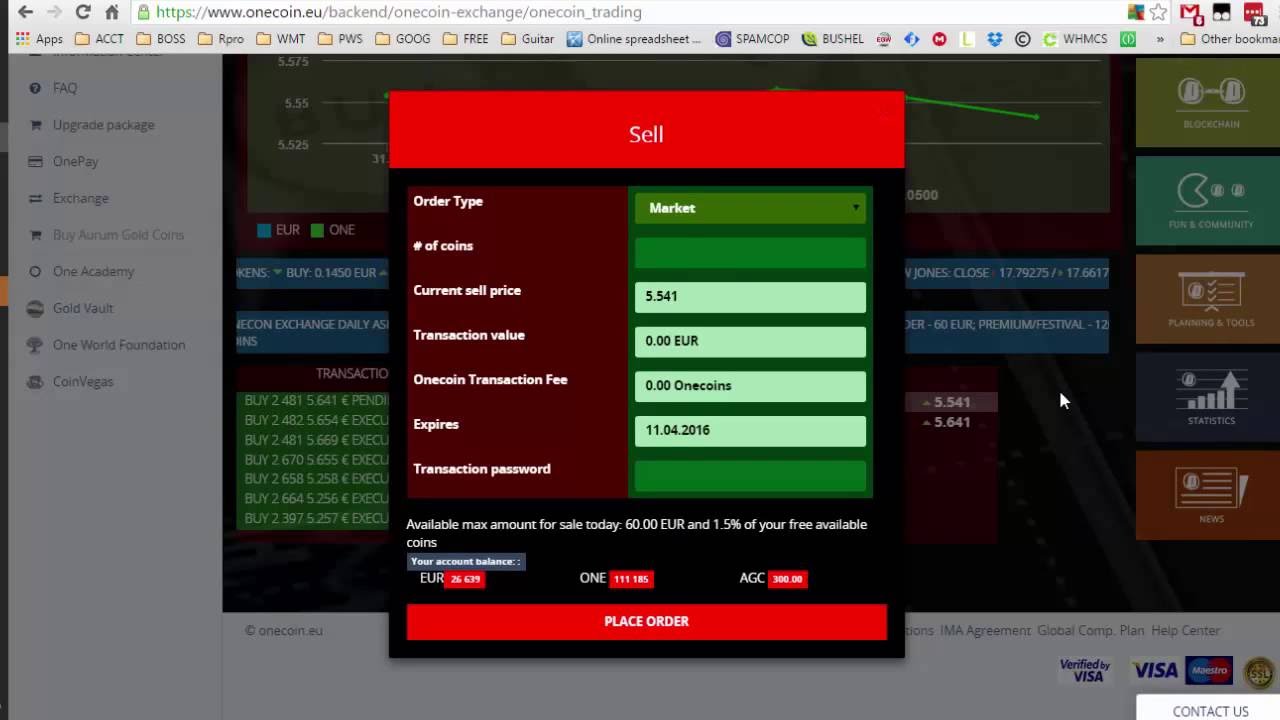The image size is (1280, 720).
Task: Open the Online spreadsheet bookmark
Action: tap(635, 39)
